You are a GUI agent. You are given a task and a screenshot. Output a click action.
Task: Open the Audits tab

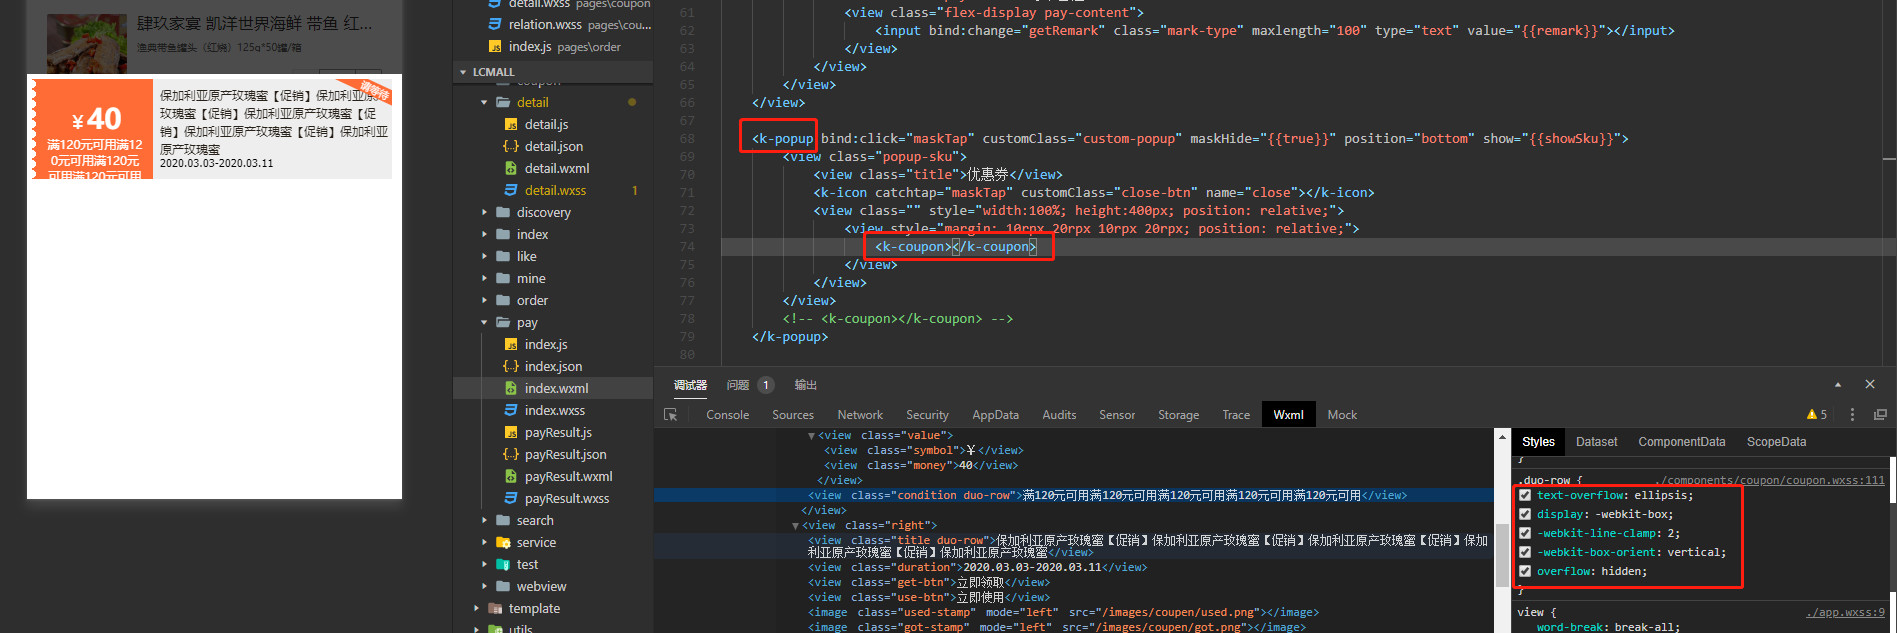1059,415
